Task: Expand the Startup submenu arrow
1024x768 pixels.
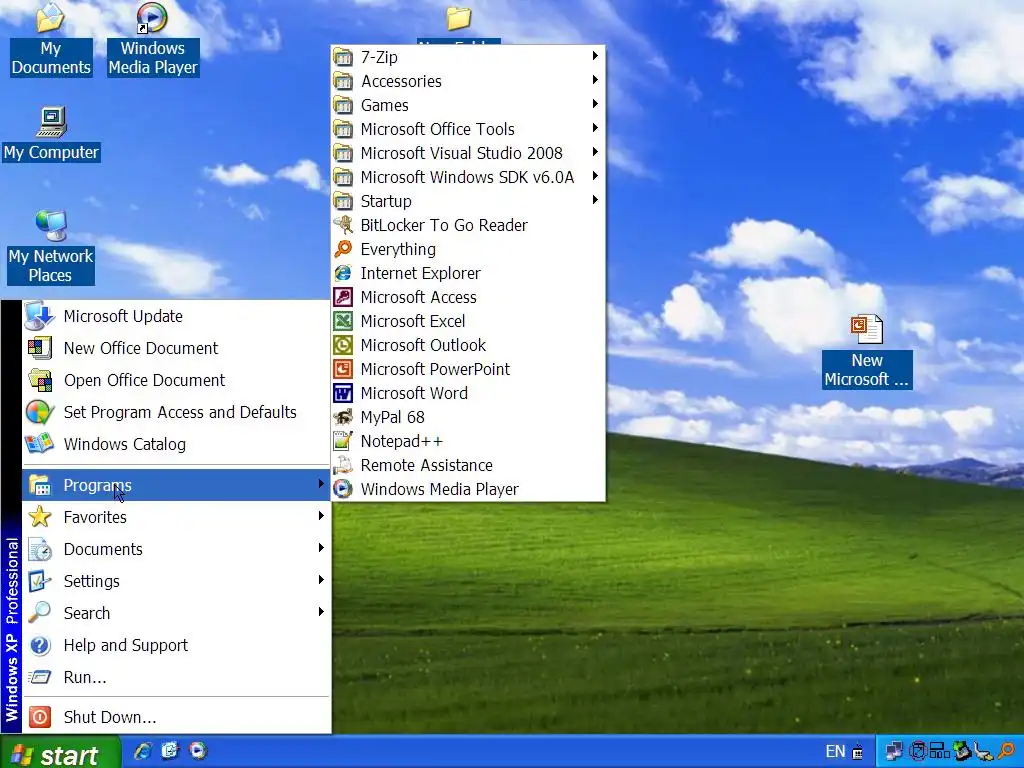Action: (595, 200)
